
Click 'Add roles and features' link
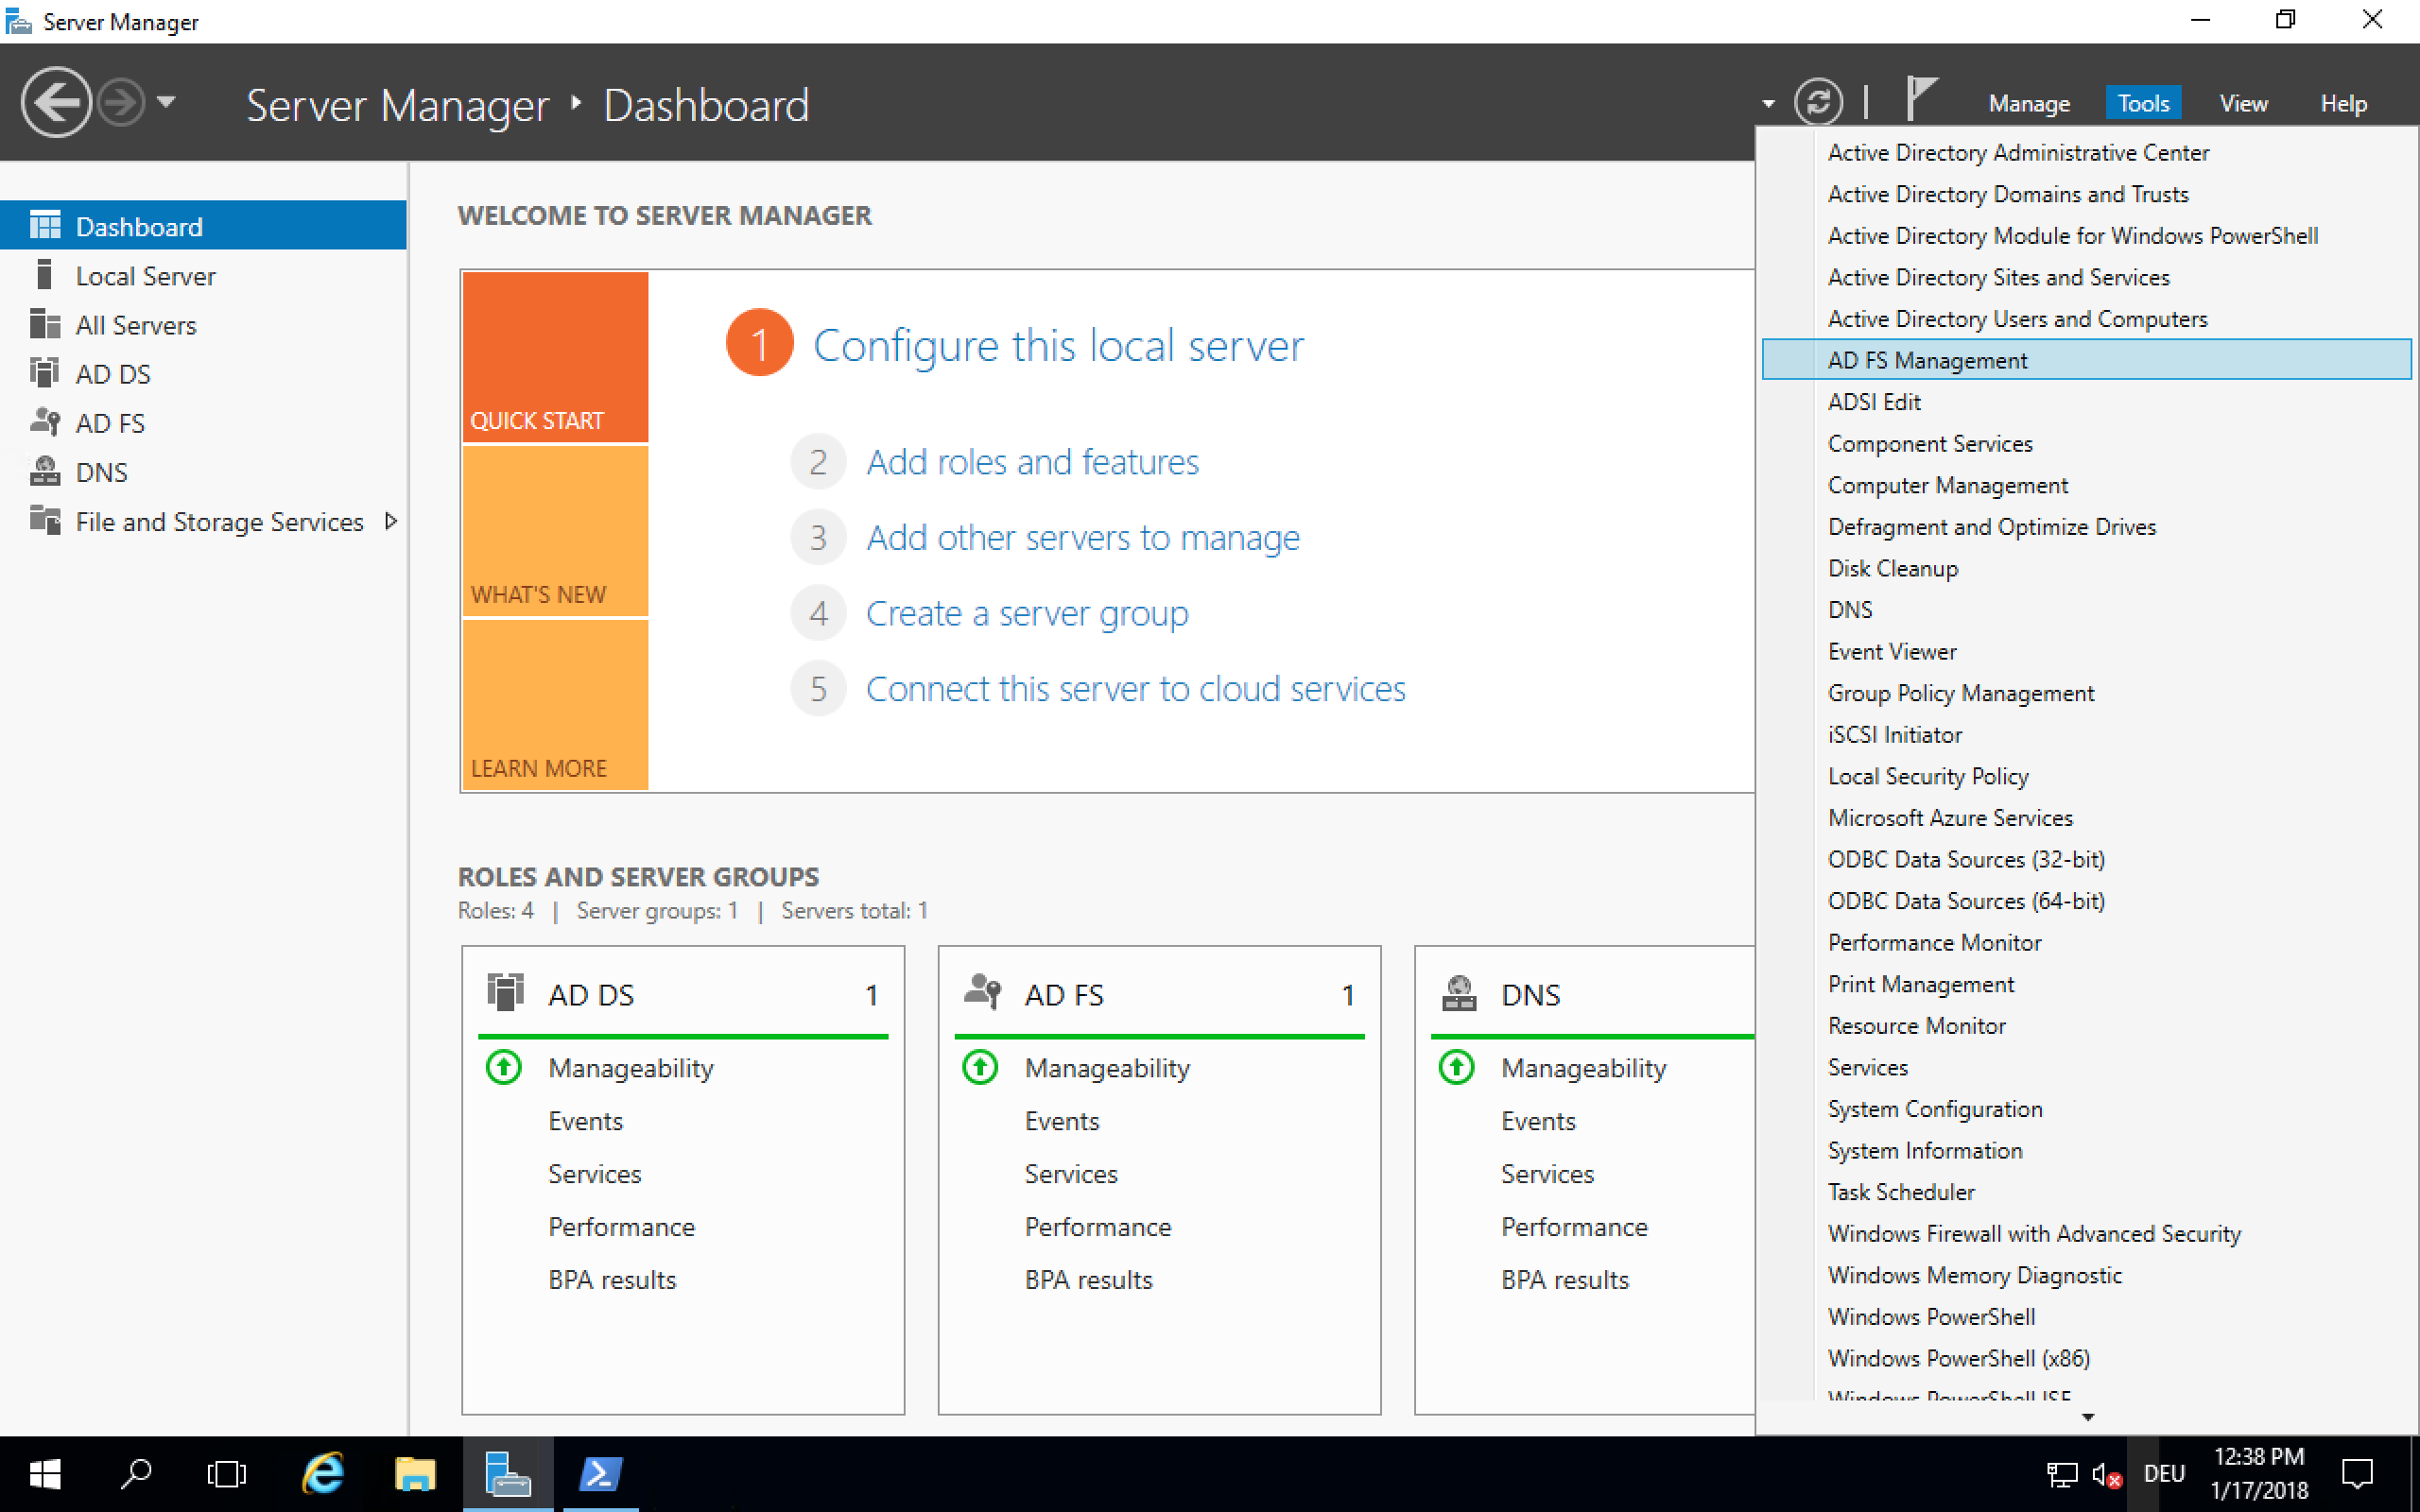click(x=1032, y=462)
